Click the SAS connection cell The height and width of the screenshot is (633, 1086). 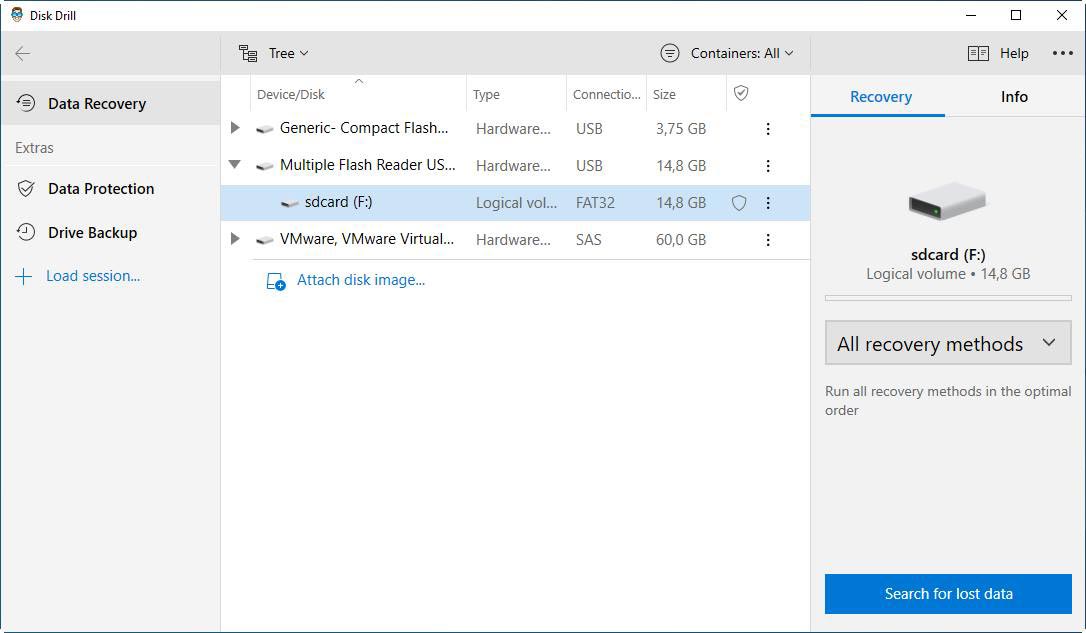pos(589,240)
